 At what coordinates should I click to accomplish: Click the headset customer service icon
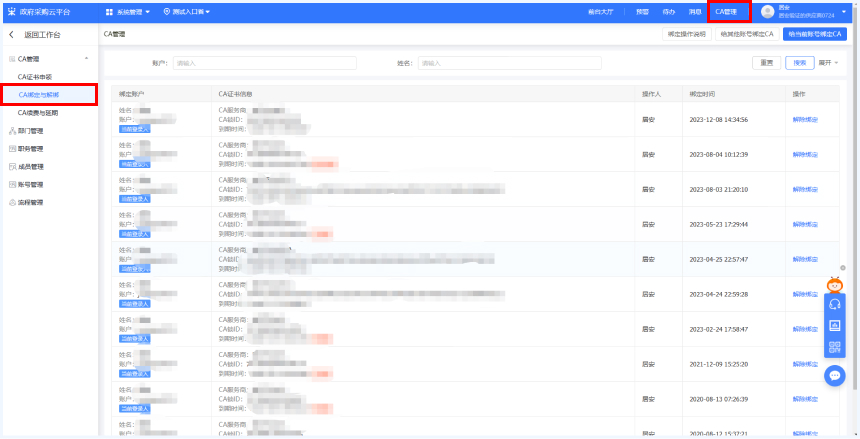pos(835,304)
